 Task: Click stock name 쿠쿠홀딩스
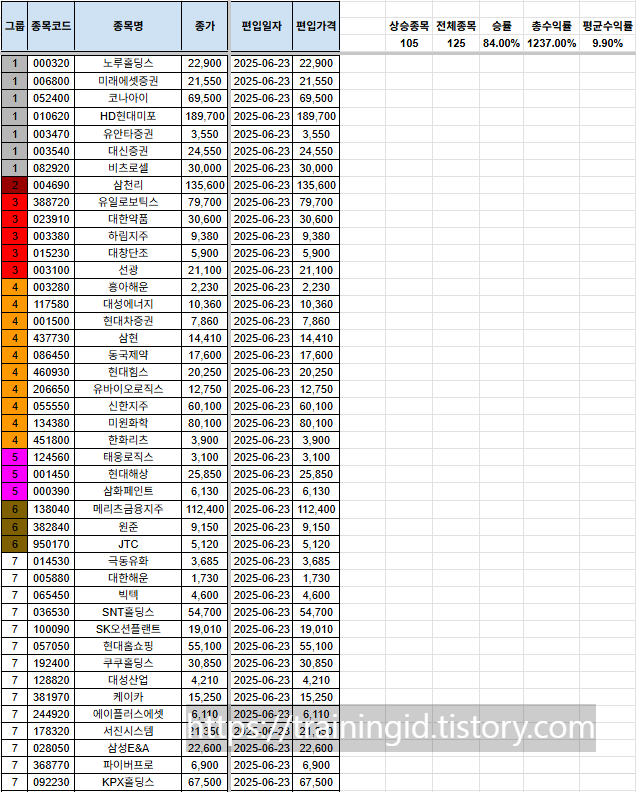click(x=128, y=663)
